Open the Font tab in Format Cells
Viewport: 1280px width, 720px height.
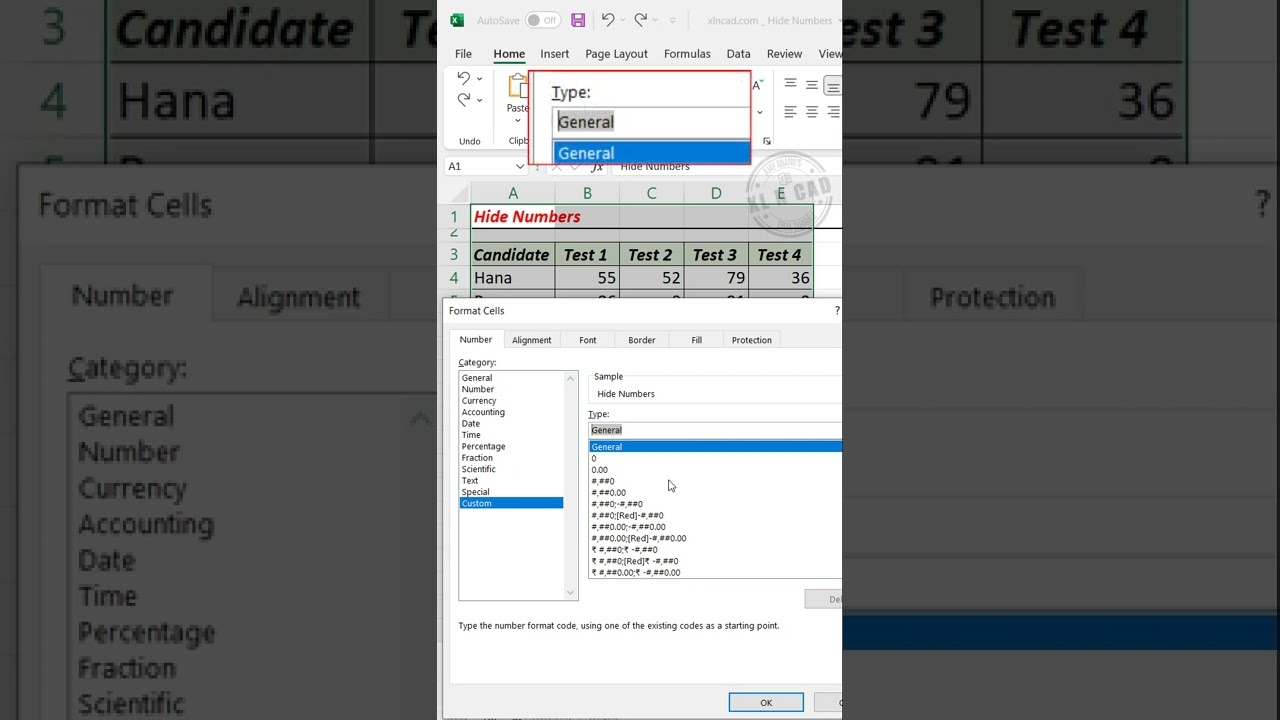pyautogui.click(x=588, y=340)
